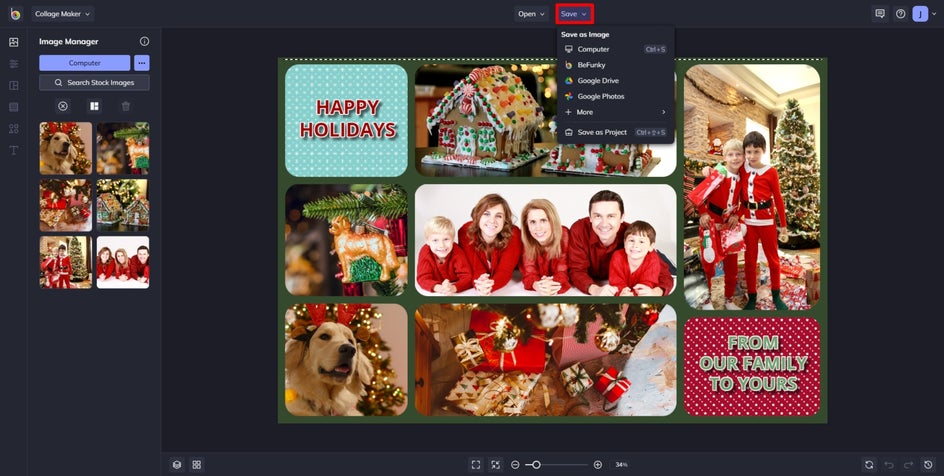Open the Patterns sidebar icon
The image size is (944, 476).
pyautogui.click(x=14, y=107)
